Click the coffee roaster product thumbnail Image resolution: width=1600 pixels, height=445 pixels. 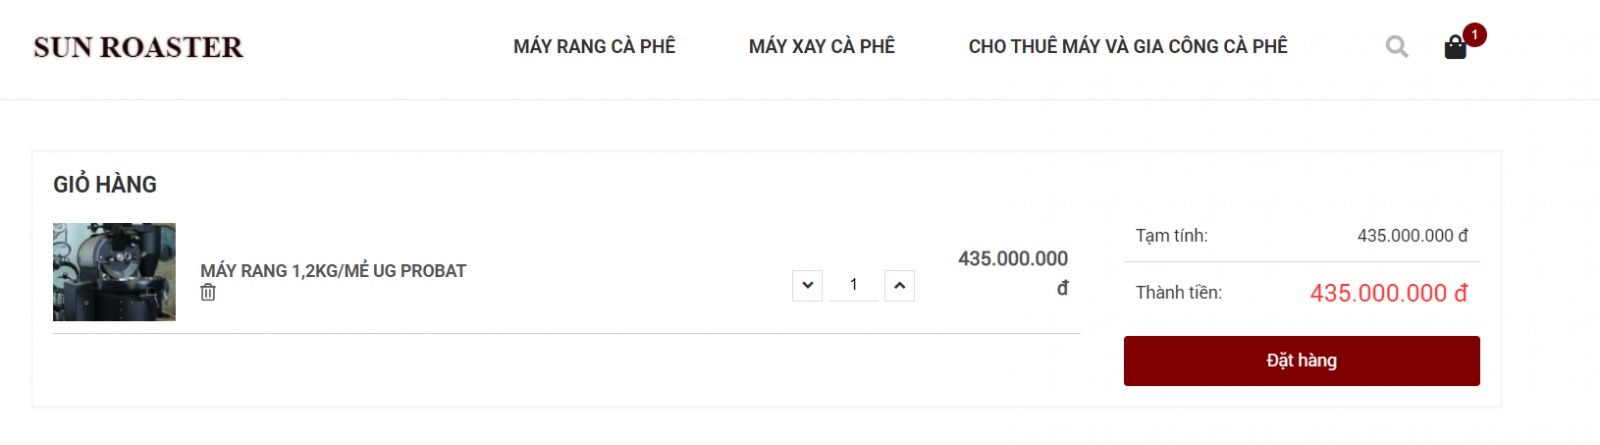point(114,272)
